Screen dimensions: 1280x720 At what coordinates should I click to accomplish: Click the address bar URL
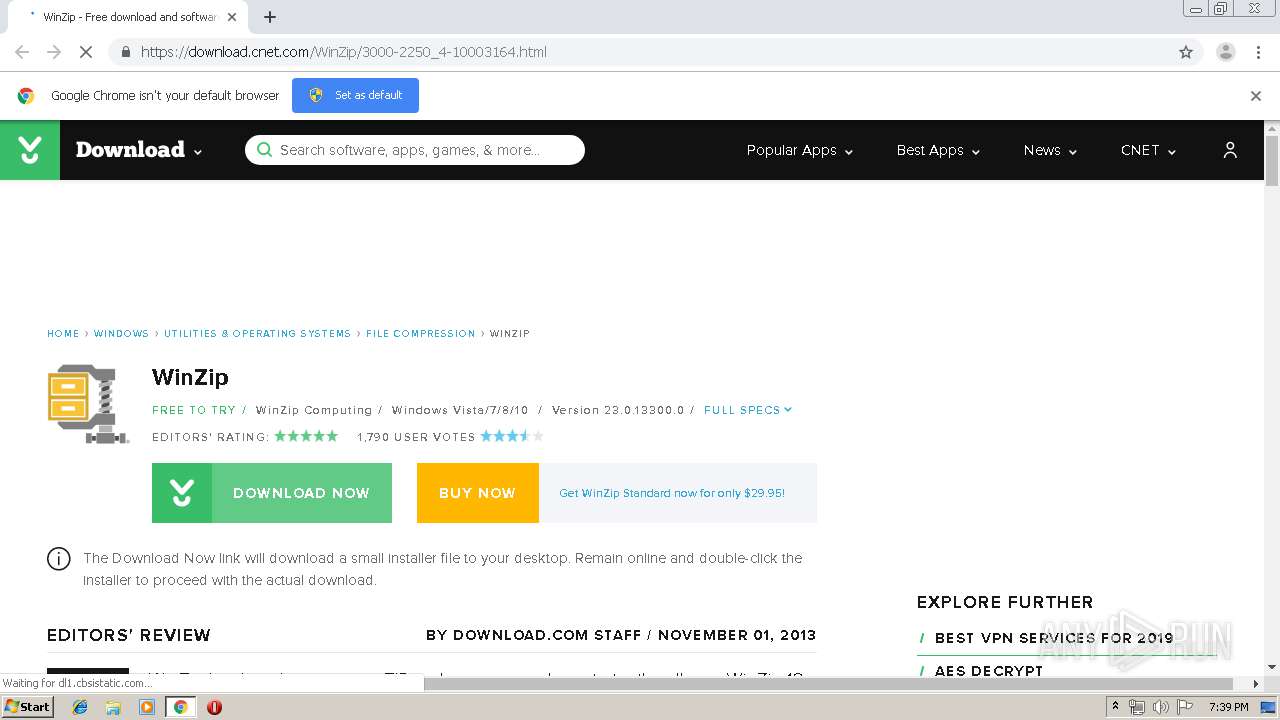[x=344, y=52]
